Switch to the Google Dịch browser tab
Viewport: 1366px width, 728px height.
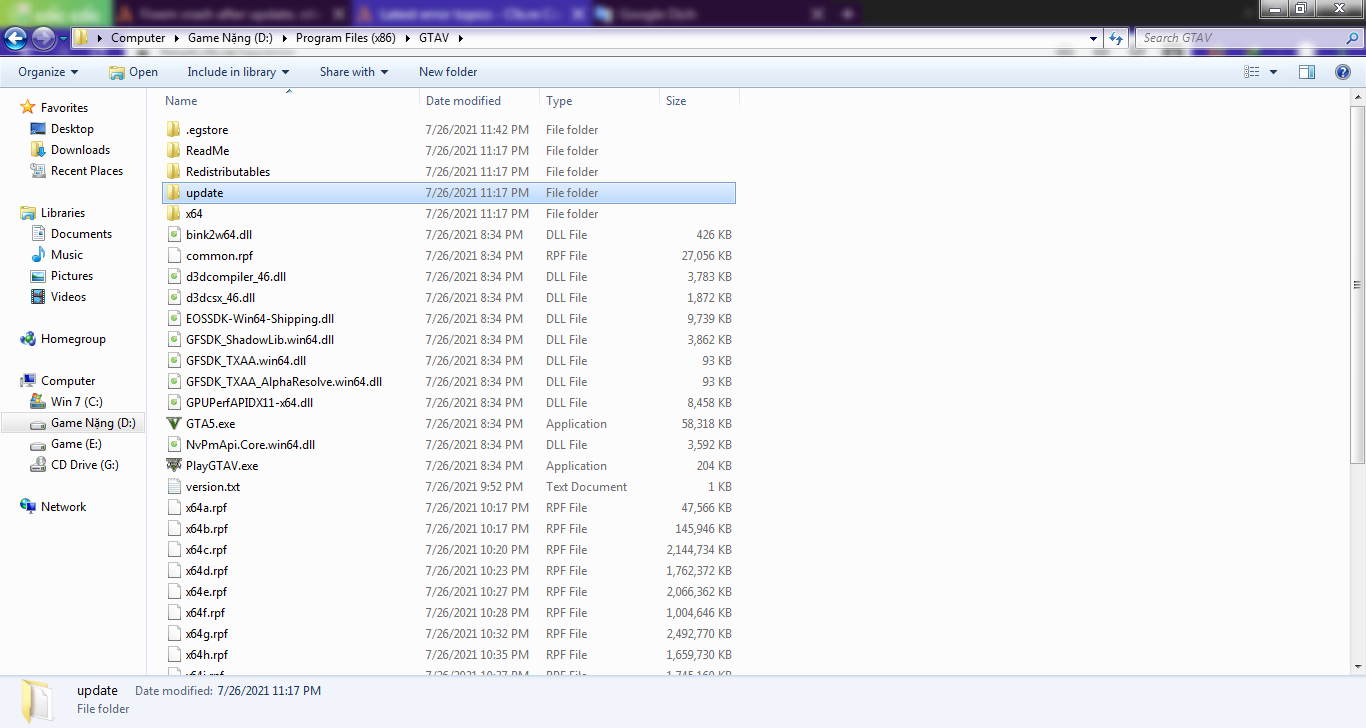tap(660, 13)
